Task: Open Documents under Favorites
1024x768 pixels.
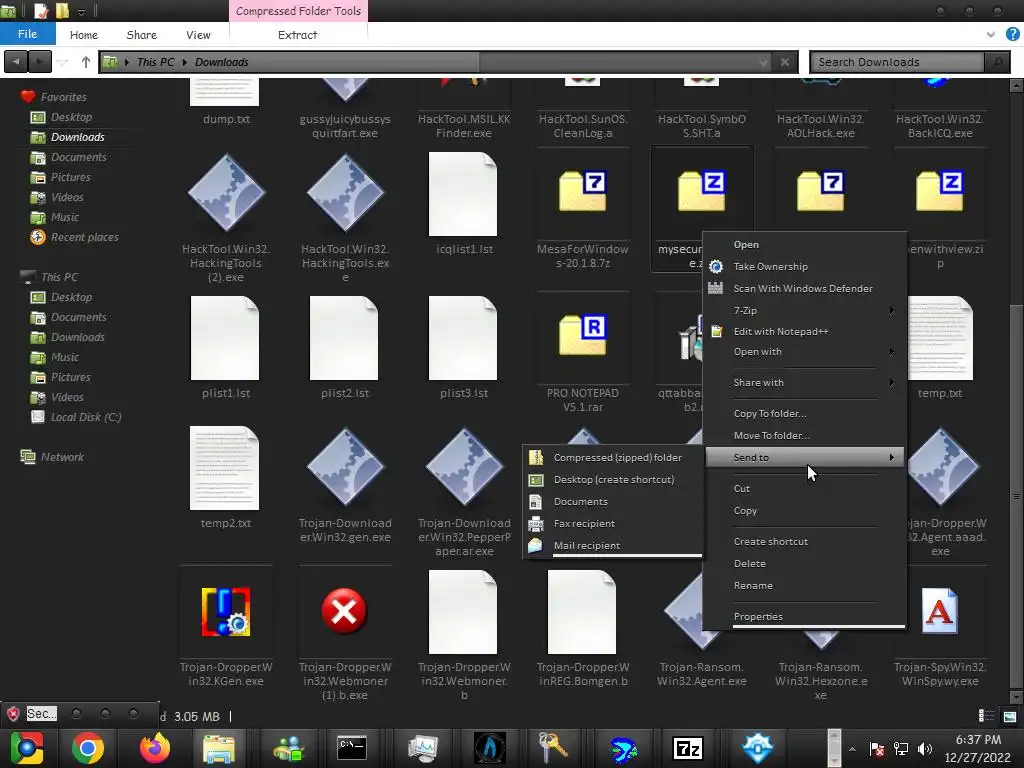Action: pyautogui.click(x=78, y=157)
